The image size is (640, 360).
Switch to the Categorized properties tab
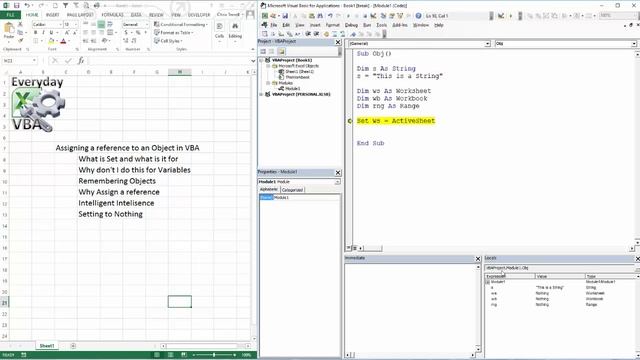(292, 190)
